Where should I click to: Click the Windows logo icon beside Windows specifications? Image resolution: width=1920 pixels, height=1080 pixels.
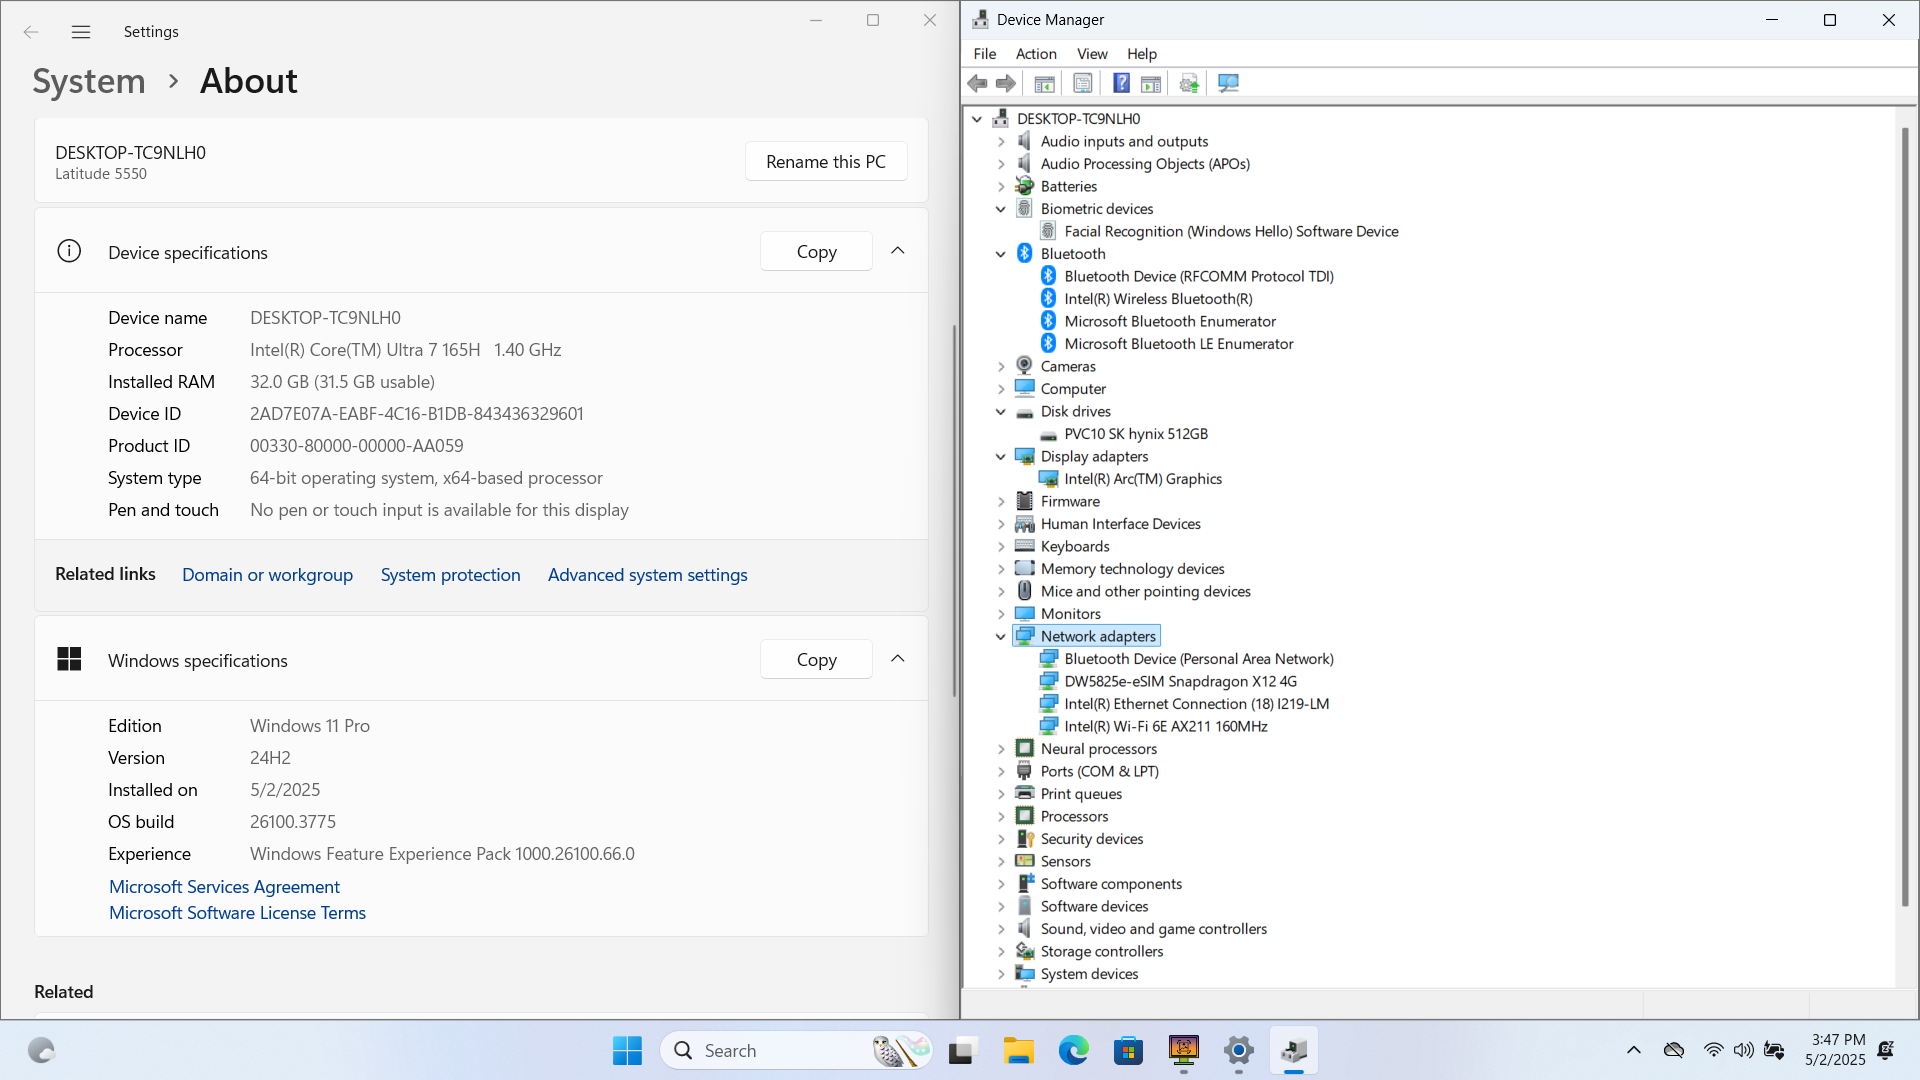pos(69,659)
